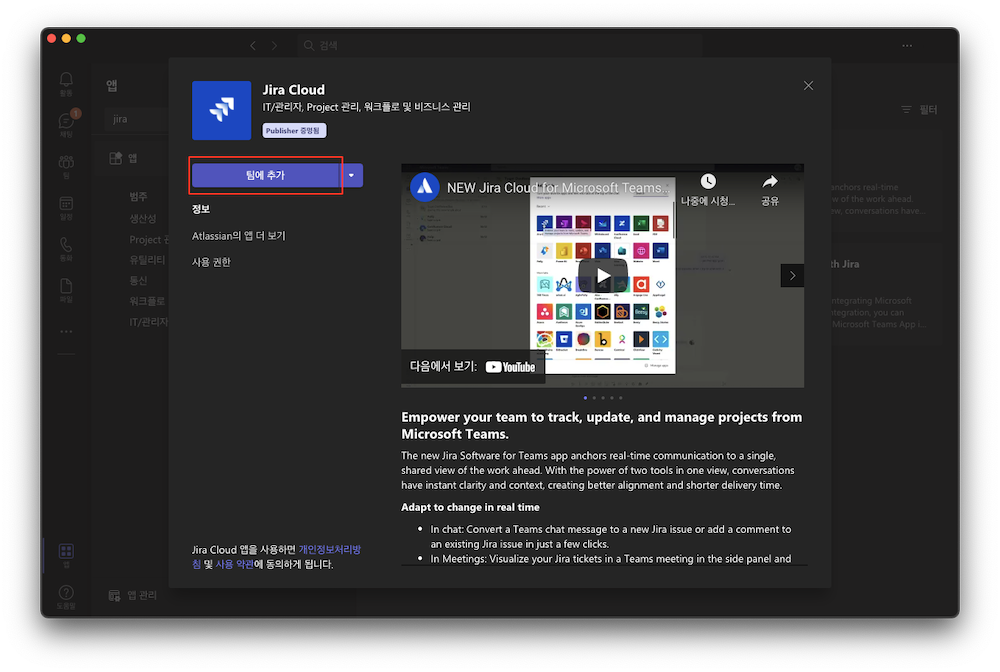Screen dimensions: 1000x672
Task: Open the Help icon in sidebar
Action: pos(66,596)
